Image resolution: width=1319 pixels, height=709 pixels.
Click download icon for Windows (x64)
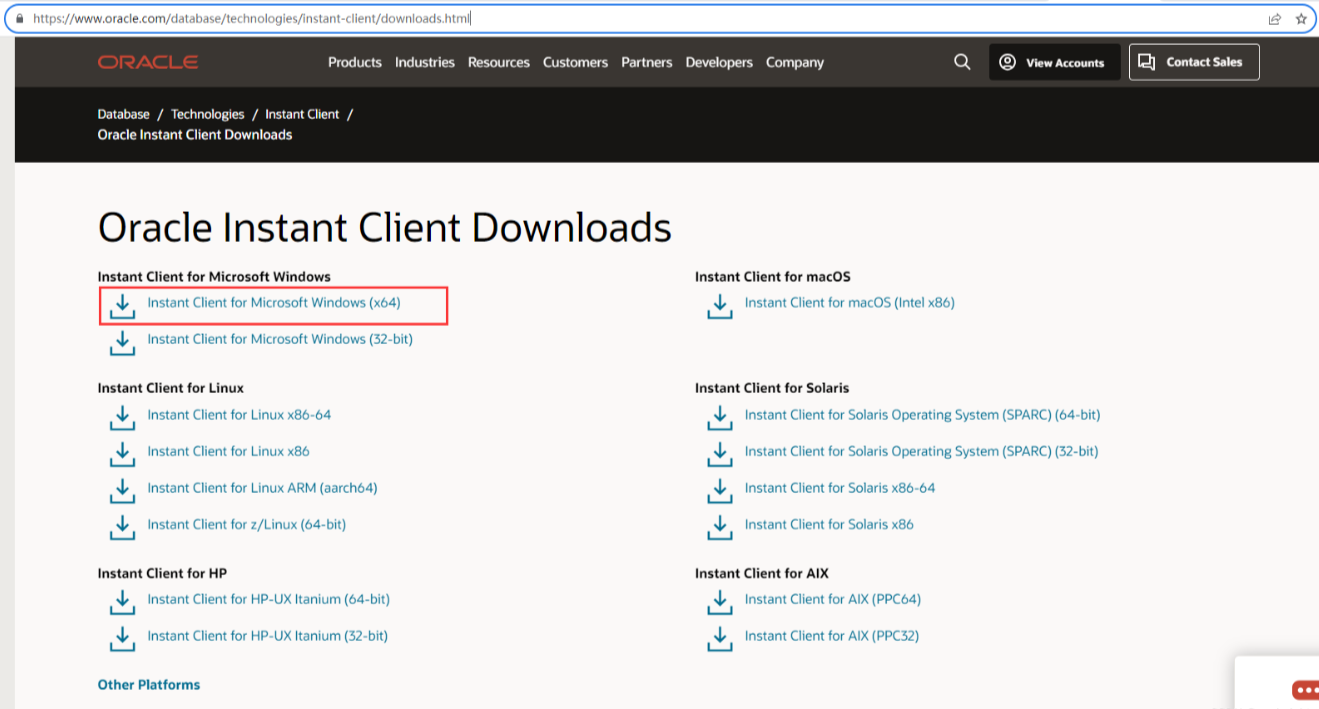click(x=122, y=306)
